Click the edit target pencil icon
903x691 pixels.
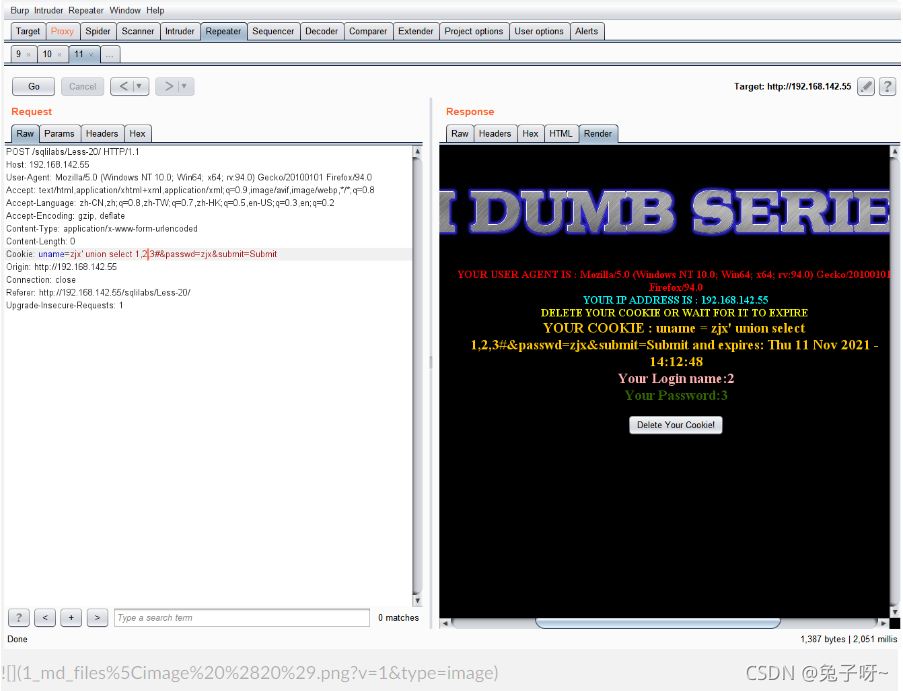[x=866, y=86]
